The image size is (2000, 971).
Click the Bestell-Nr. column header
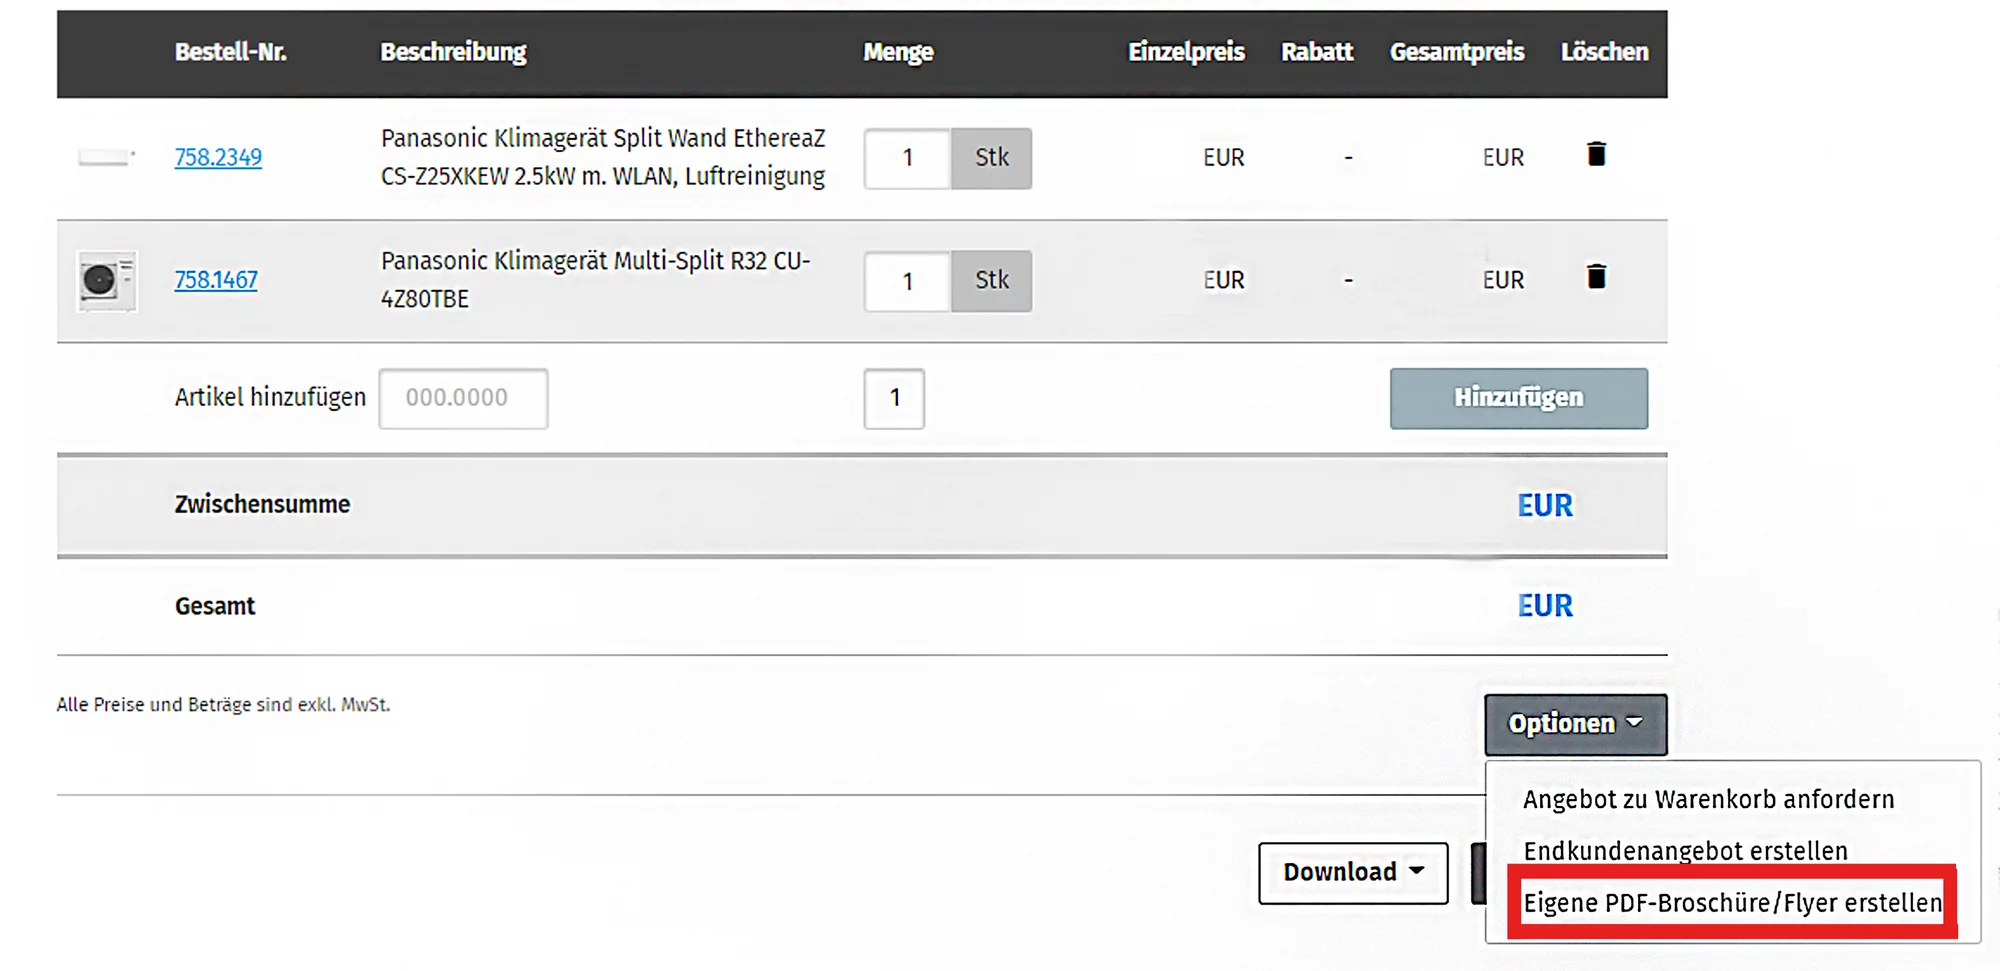click(230, 52)
